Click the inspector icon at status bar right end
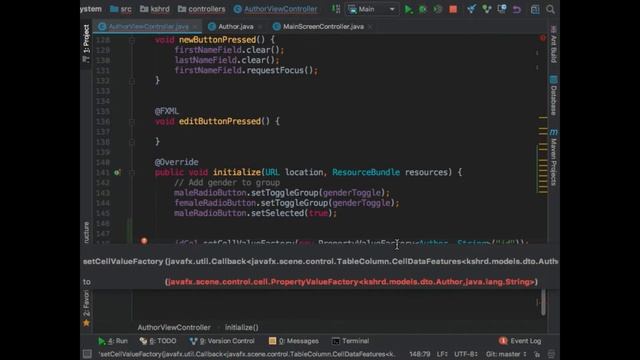Image resolution: width=640 pixels, height=360 pixels. [x=551, y=354]
